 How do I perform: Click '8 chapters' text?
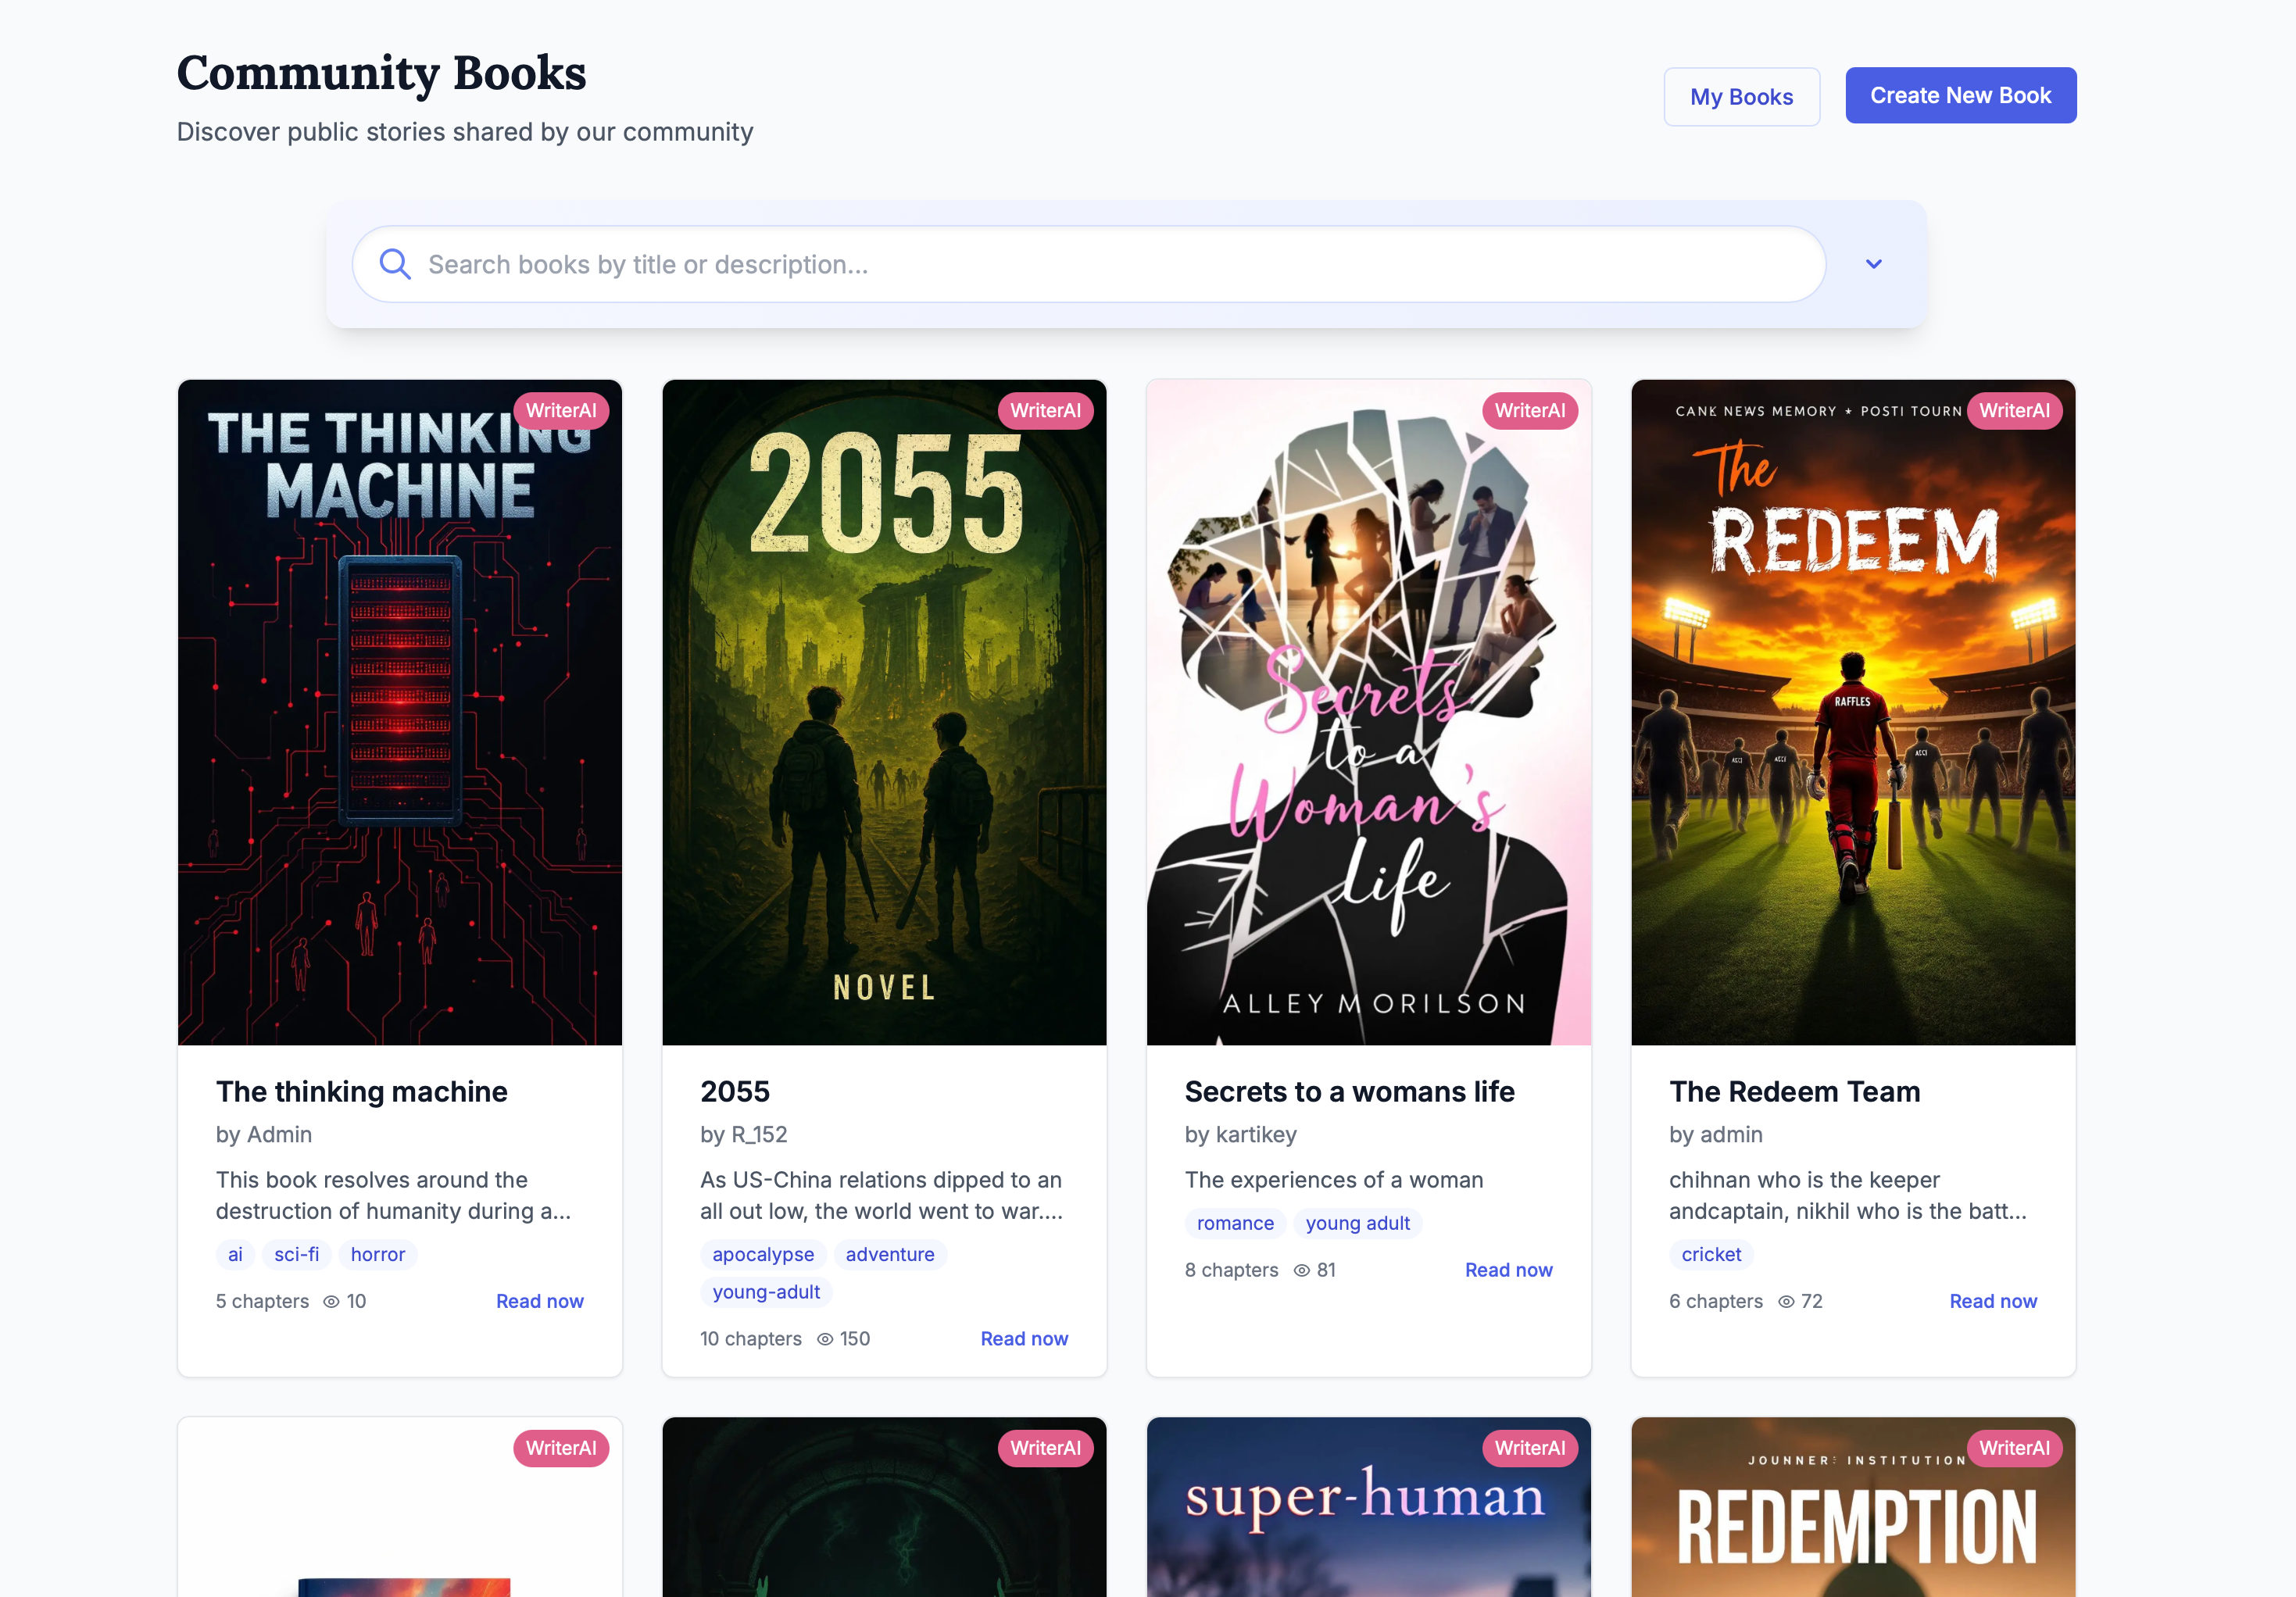[x=1231, y=1270]
